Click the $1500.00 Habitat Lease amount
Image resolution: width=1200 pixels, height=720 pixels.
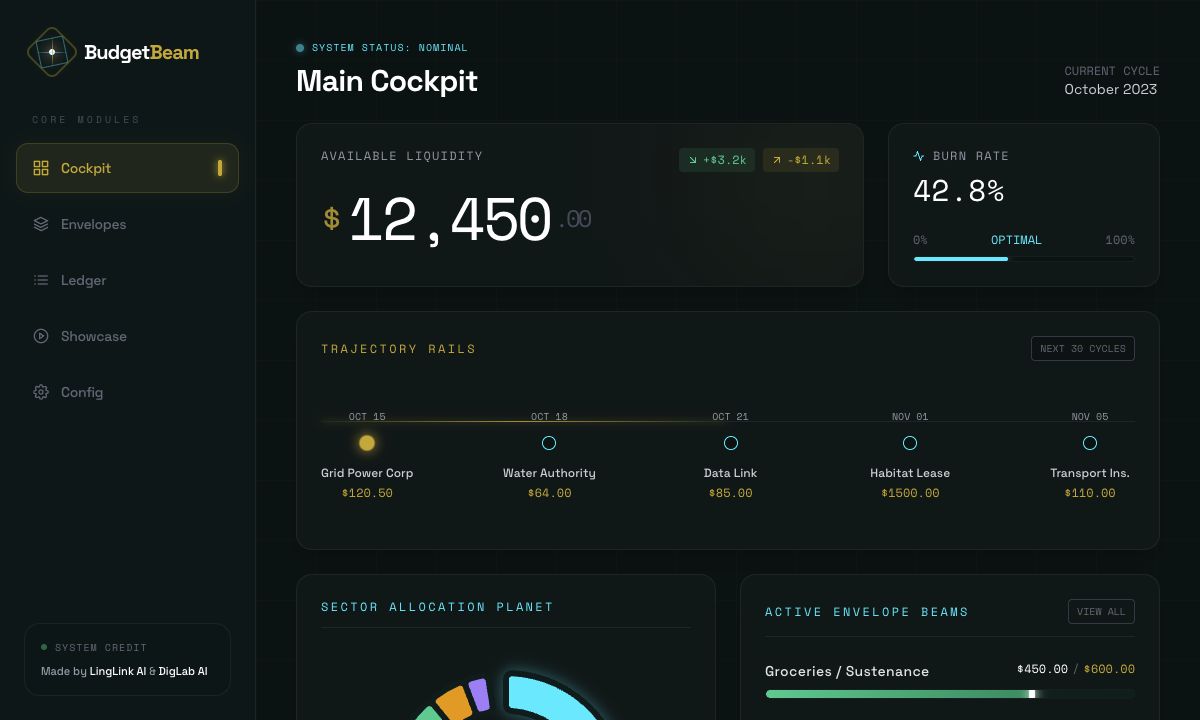click(910, 493)
